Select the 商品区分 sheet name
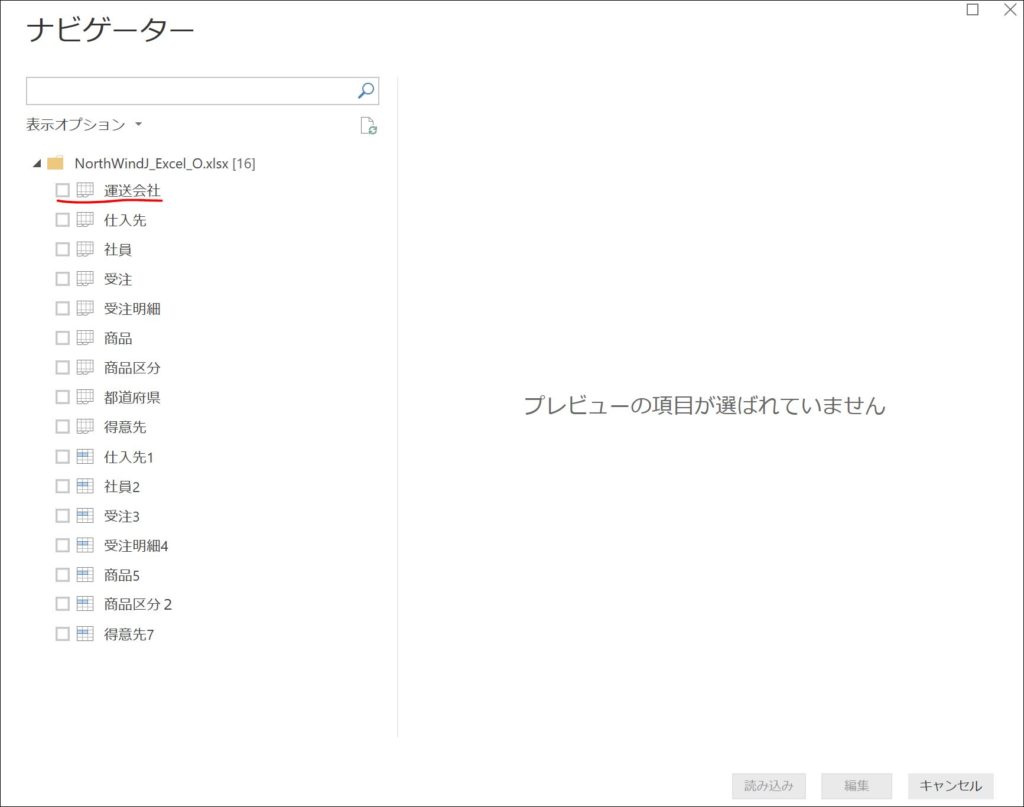 [132, 368]
